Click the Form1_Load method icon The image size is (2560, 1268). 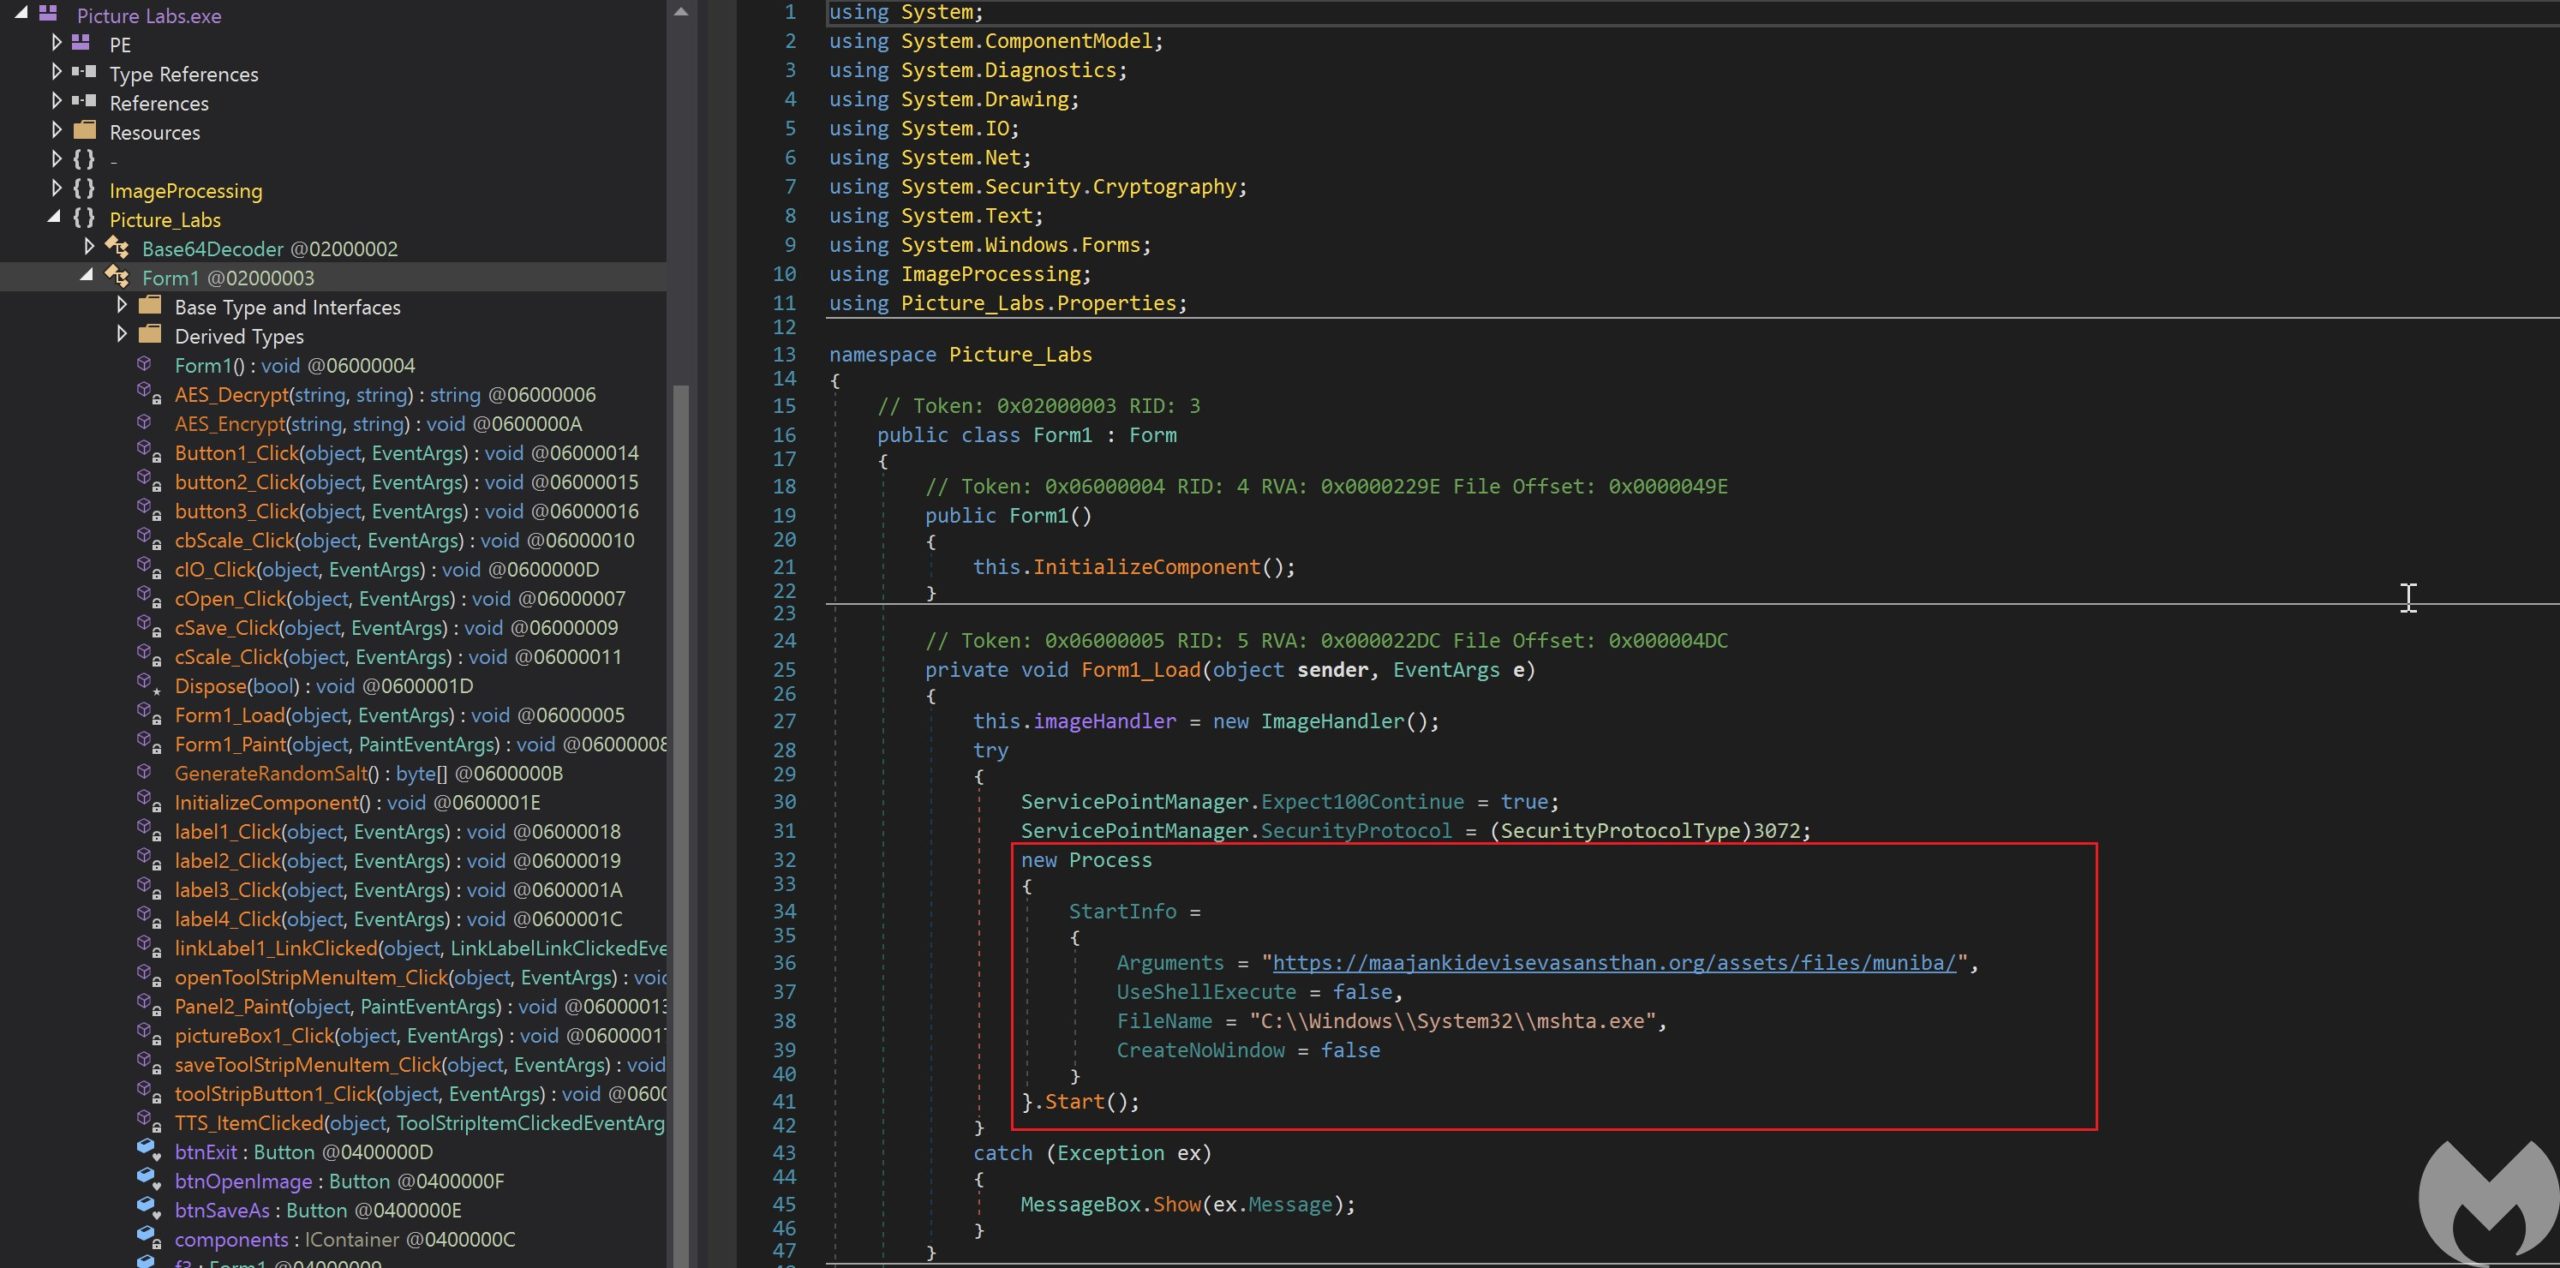point(149,714)
